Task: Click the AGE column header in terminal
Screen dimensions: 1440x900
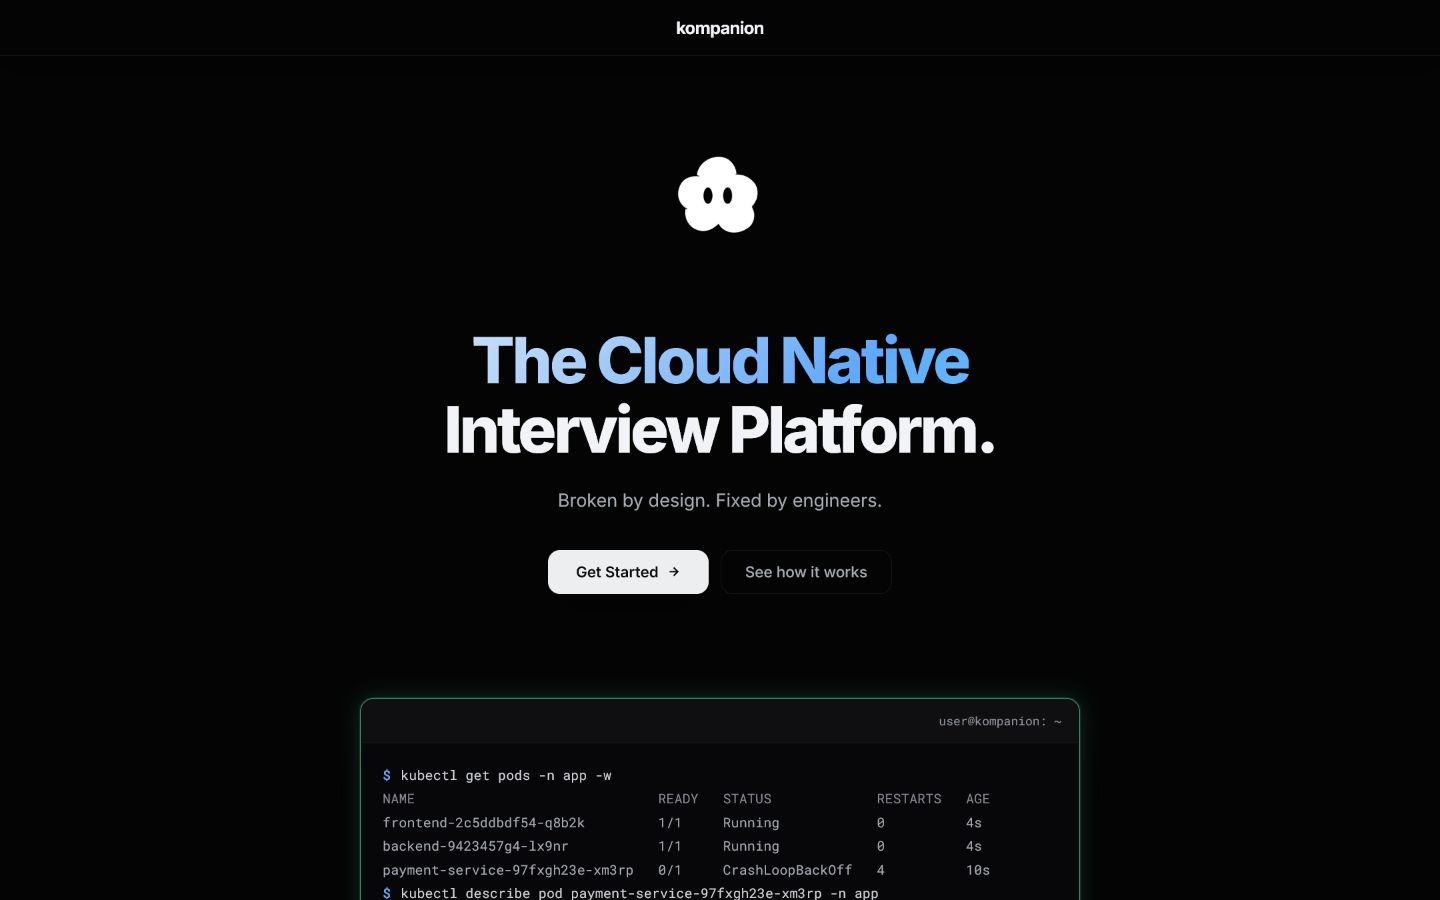Action: [x=978, y=799]
